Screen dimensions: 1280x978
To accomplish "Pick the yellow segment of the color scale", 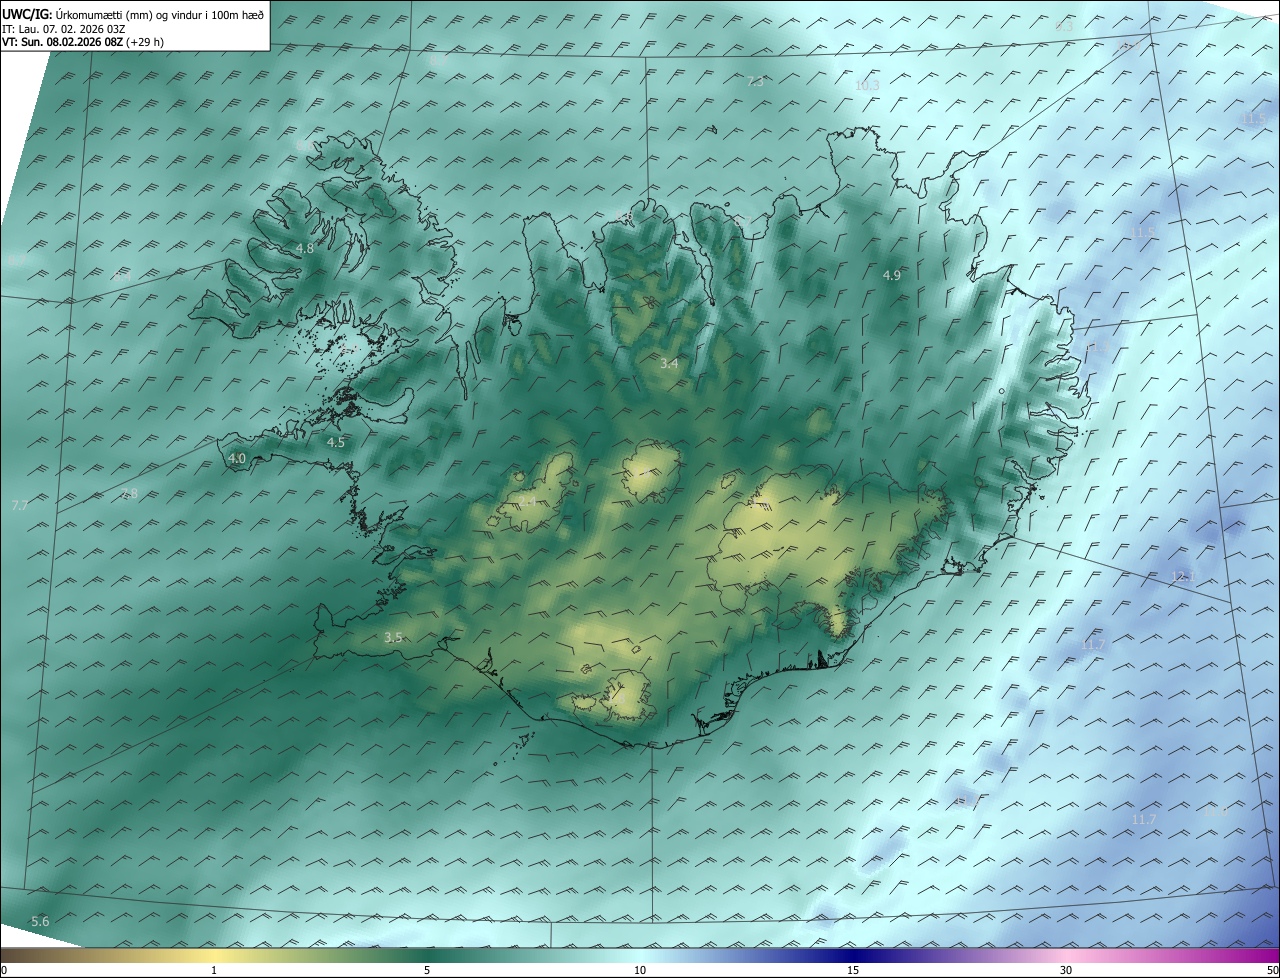I will (x=215, y=956).
